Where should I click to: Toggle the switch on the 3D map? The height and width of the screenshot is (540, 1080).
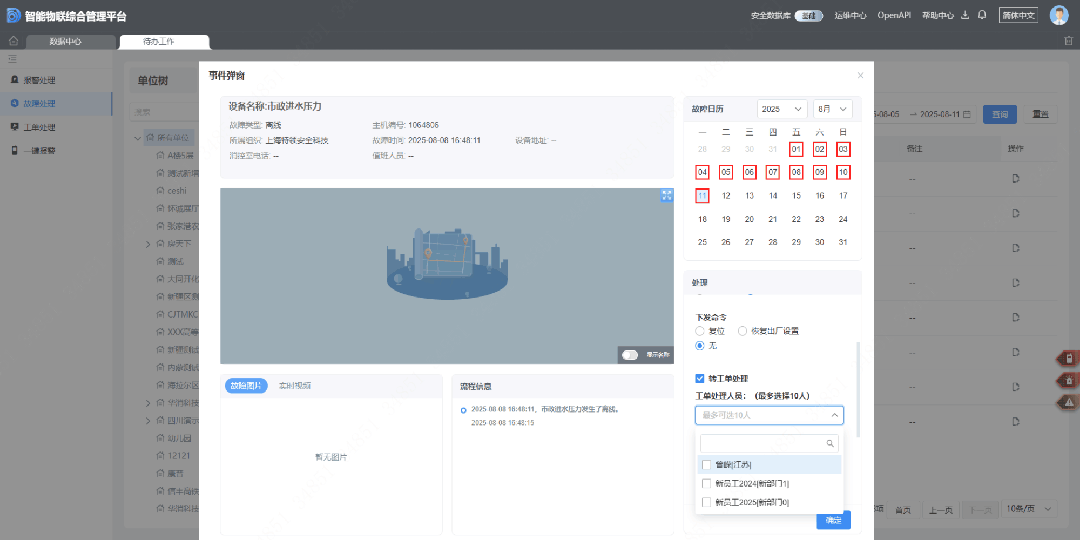[x=630, y=355]
